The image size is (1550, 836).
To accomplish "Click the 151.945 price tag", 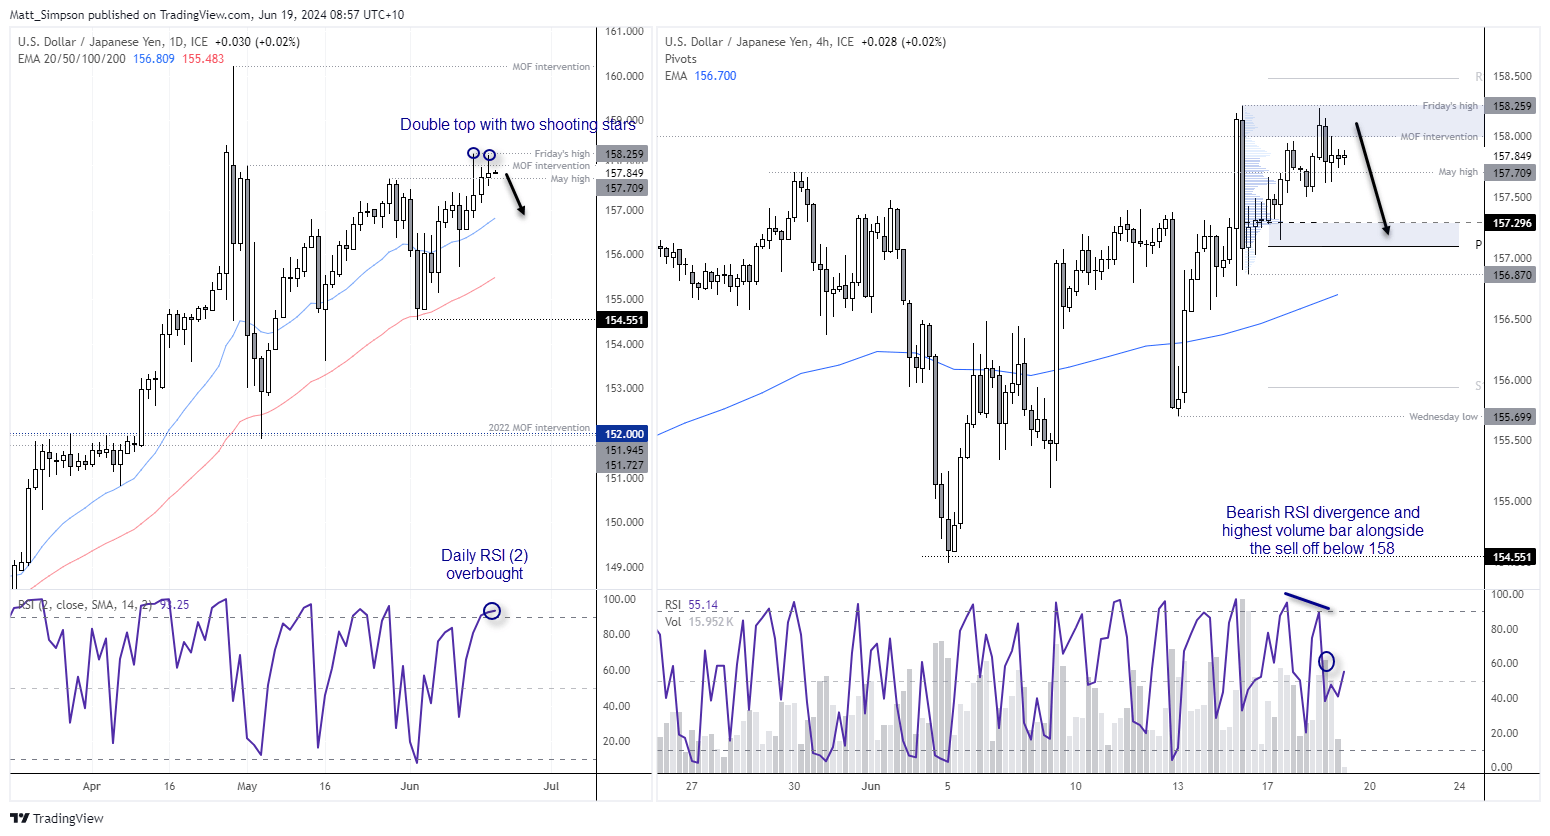I will click(624, 450).
